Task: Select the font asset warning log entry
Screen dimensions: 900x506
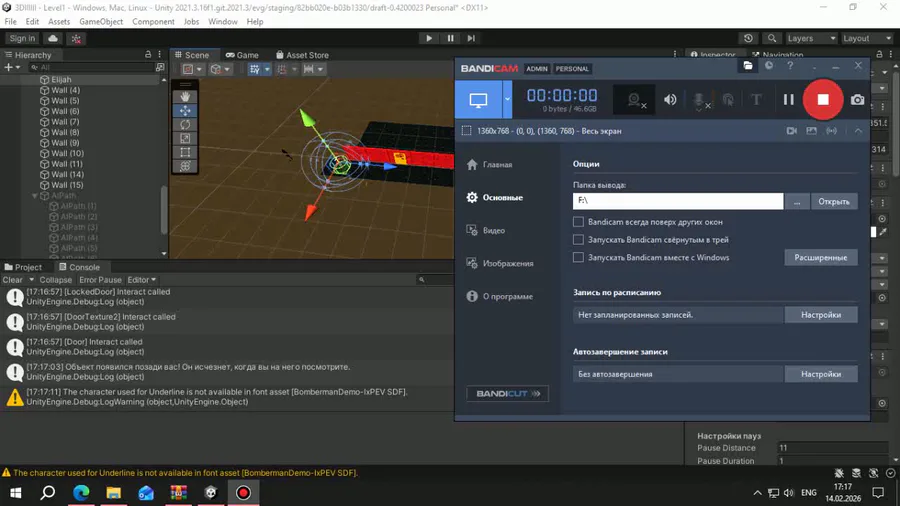Action: (227, 397)
